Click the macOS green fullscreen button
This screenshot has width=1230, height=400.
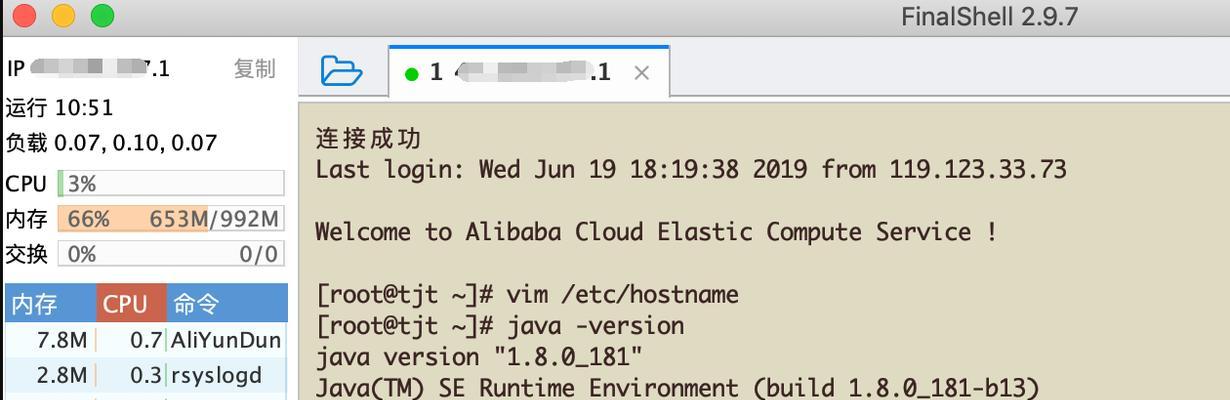(102, 15)
